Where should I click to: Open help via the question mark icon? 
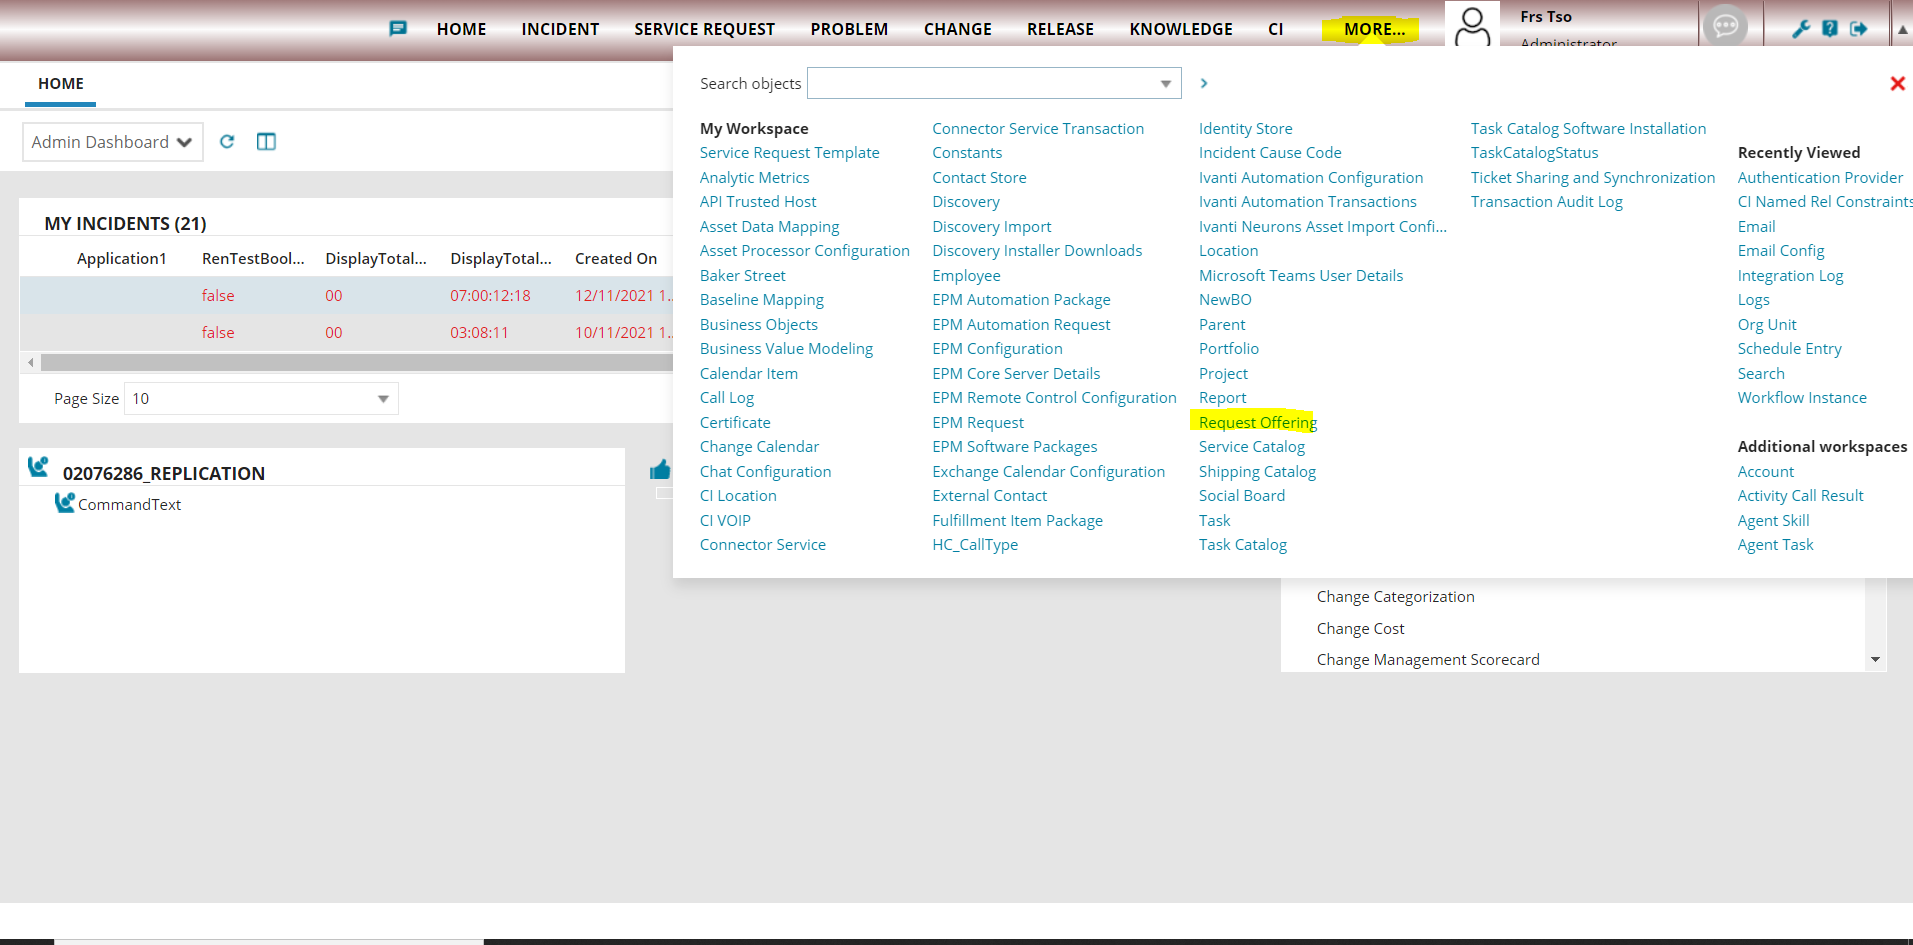(1829, 29)
